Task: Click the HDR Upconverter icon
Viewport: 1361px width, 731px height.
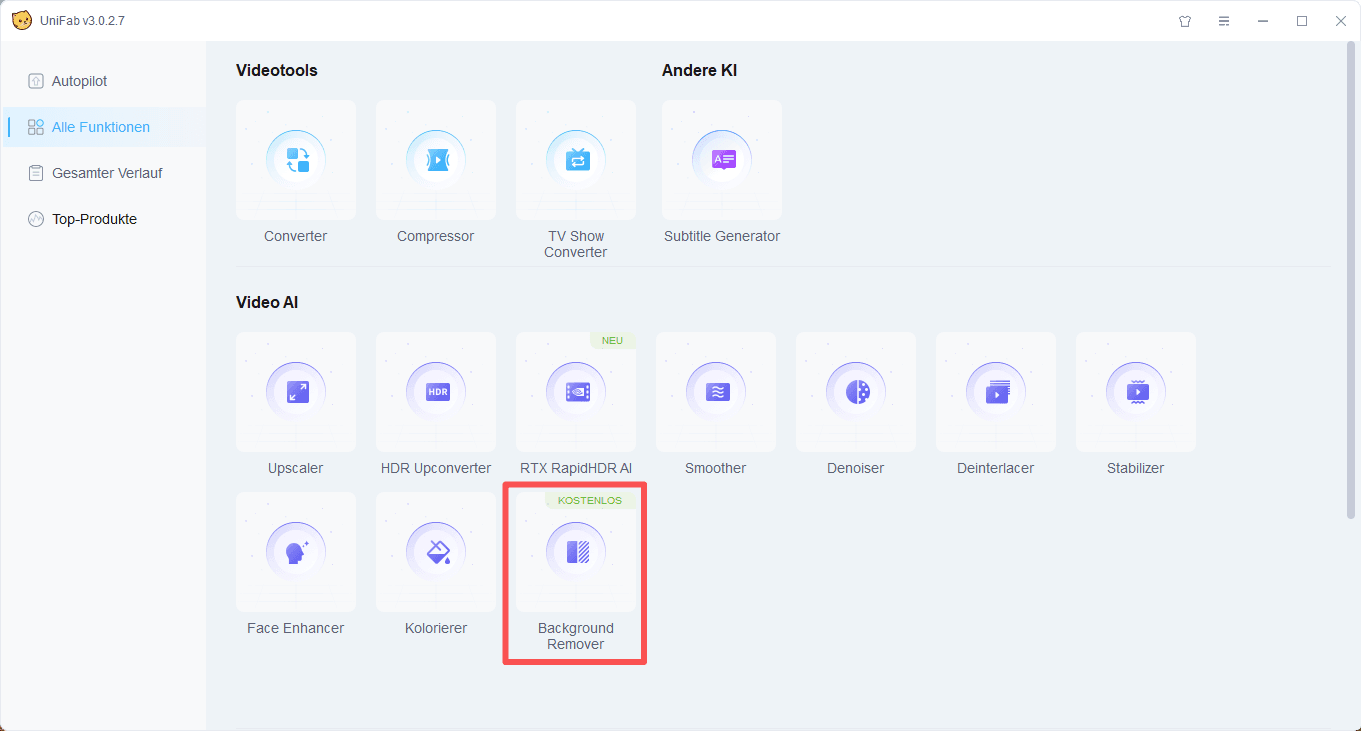Action: coord(436,392)
